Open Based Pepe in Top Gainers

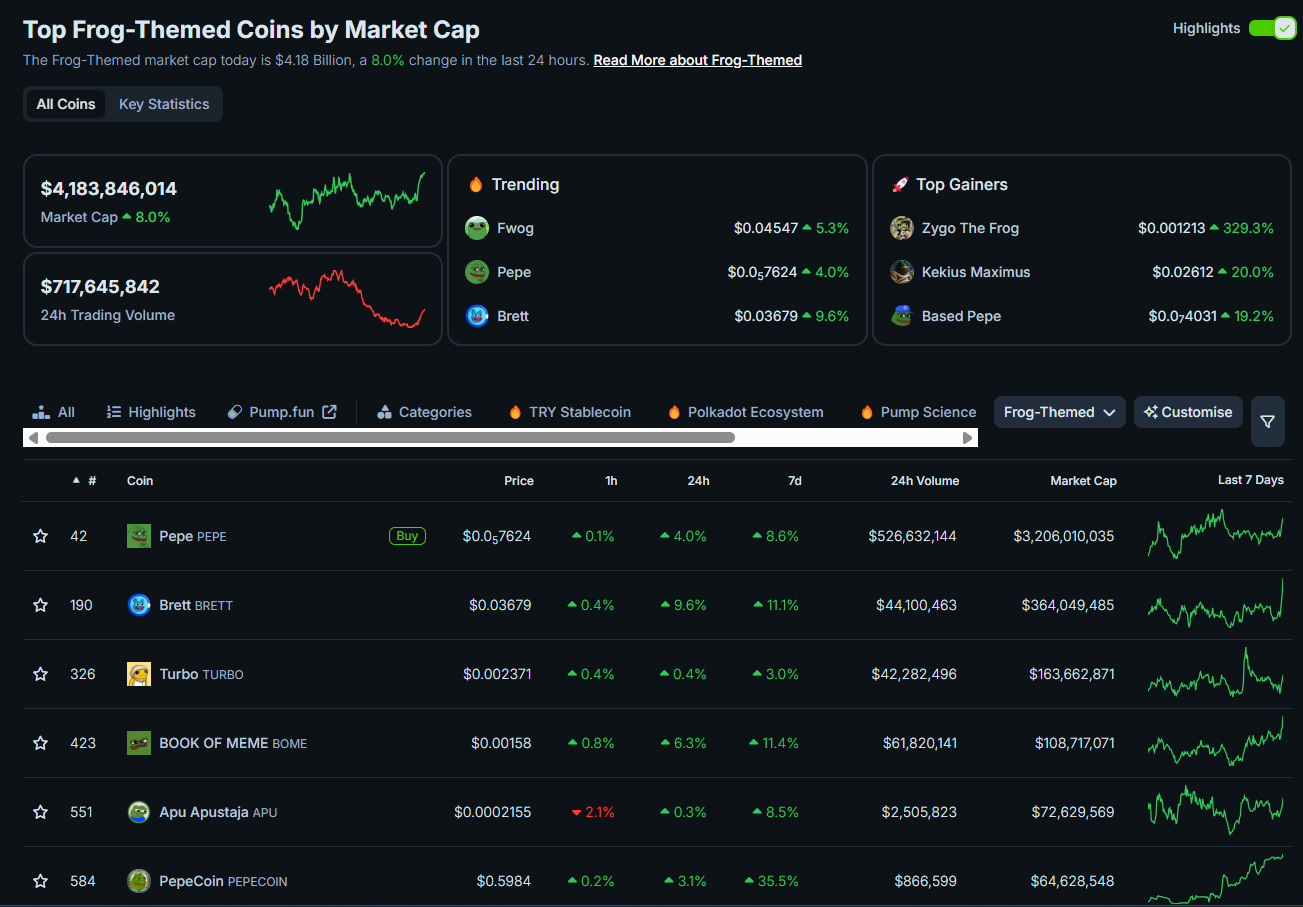pyautogui.click(x=961, y=316)
